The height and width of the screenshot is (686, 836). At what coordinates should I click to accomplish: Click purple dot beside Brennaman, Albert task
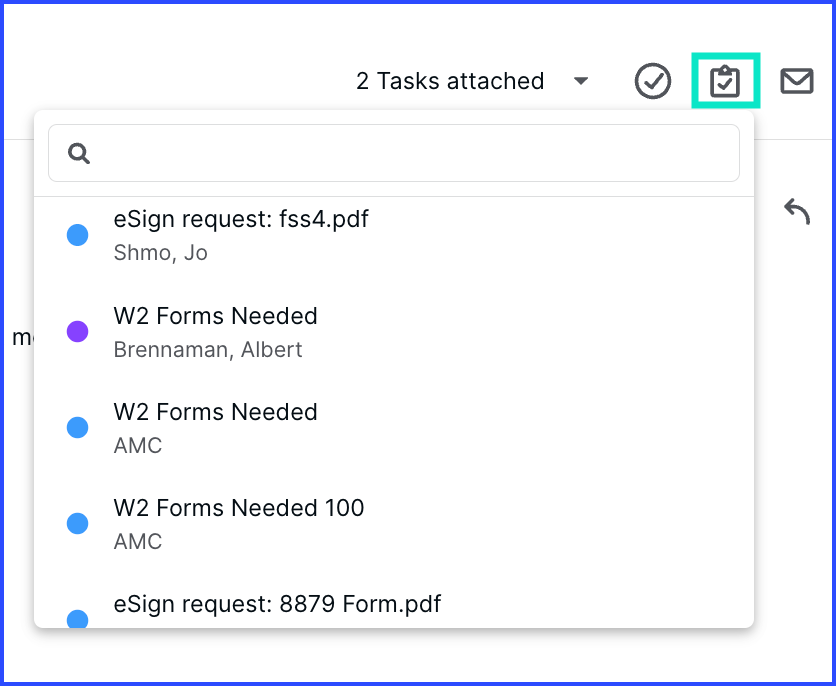click(77, 332)
